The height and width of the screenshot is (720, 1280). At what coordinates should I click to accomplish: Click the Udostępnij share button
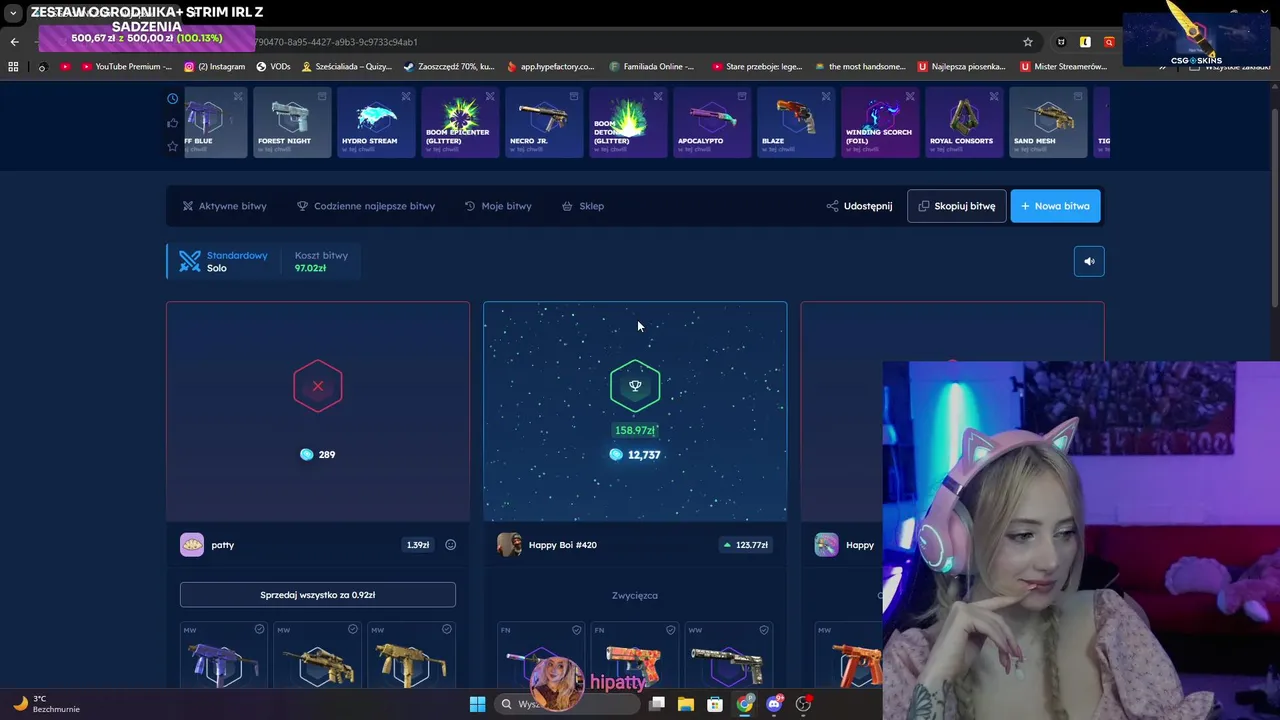pyautogui.click(x=859, y=206)
